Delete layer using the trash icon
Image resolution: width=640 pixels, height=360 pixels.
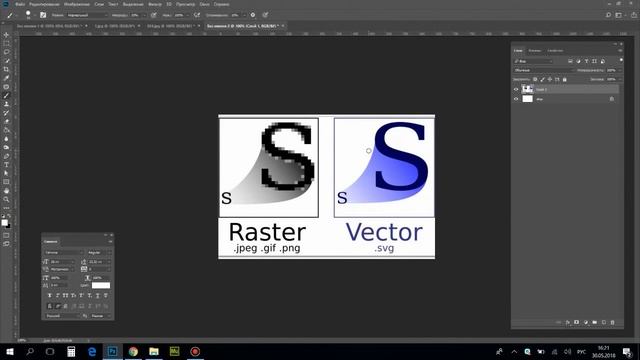click(x=612, y=322)
